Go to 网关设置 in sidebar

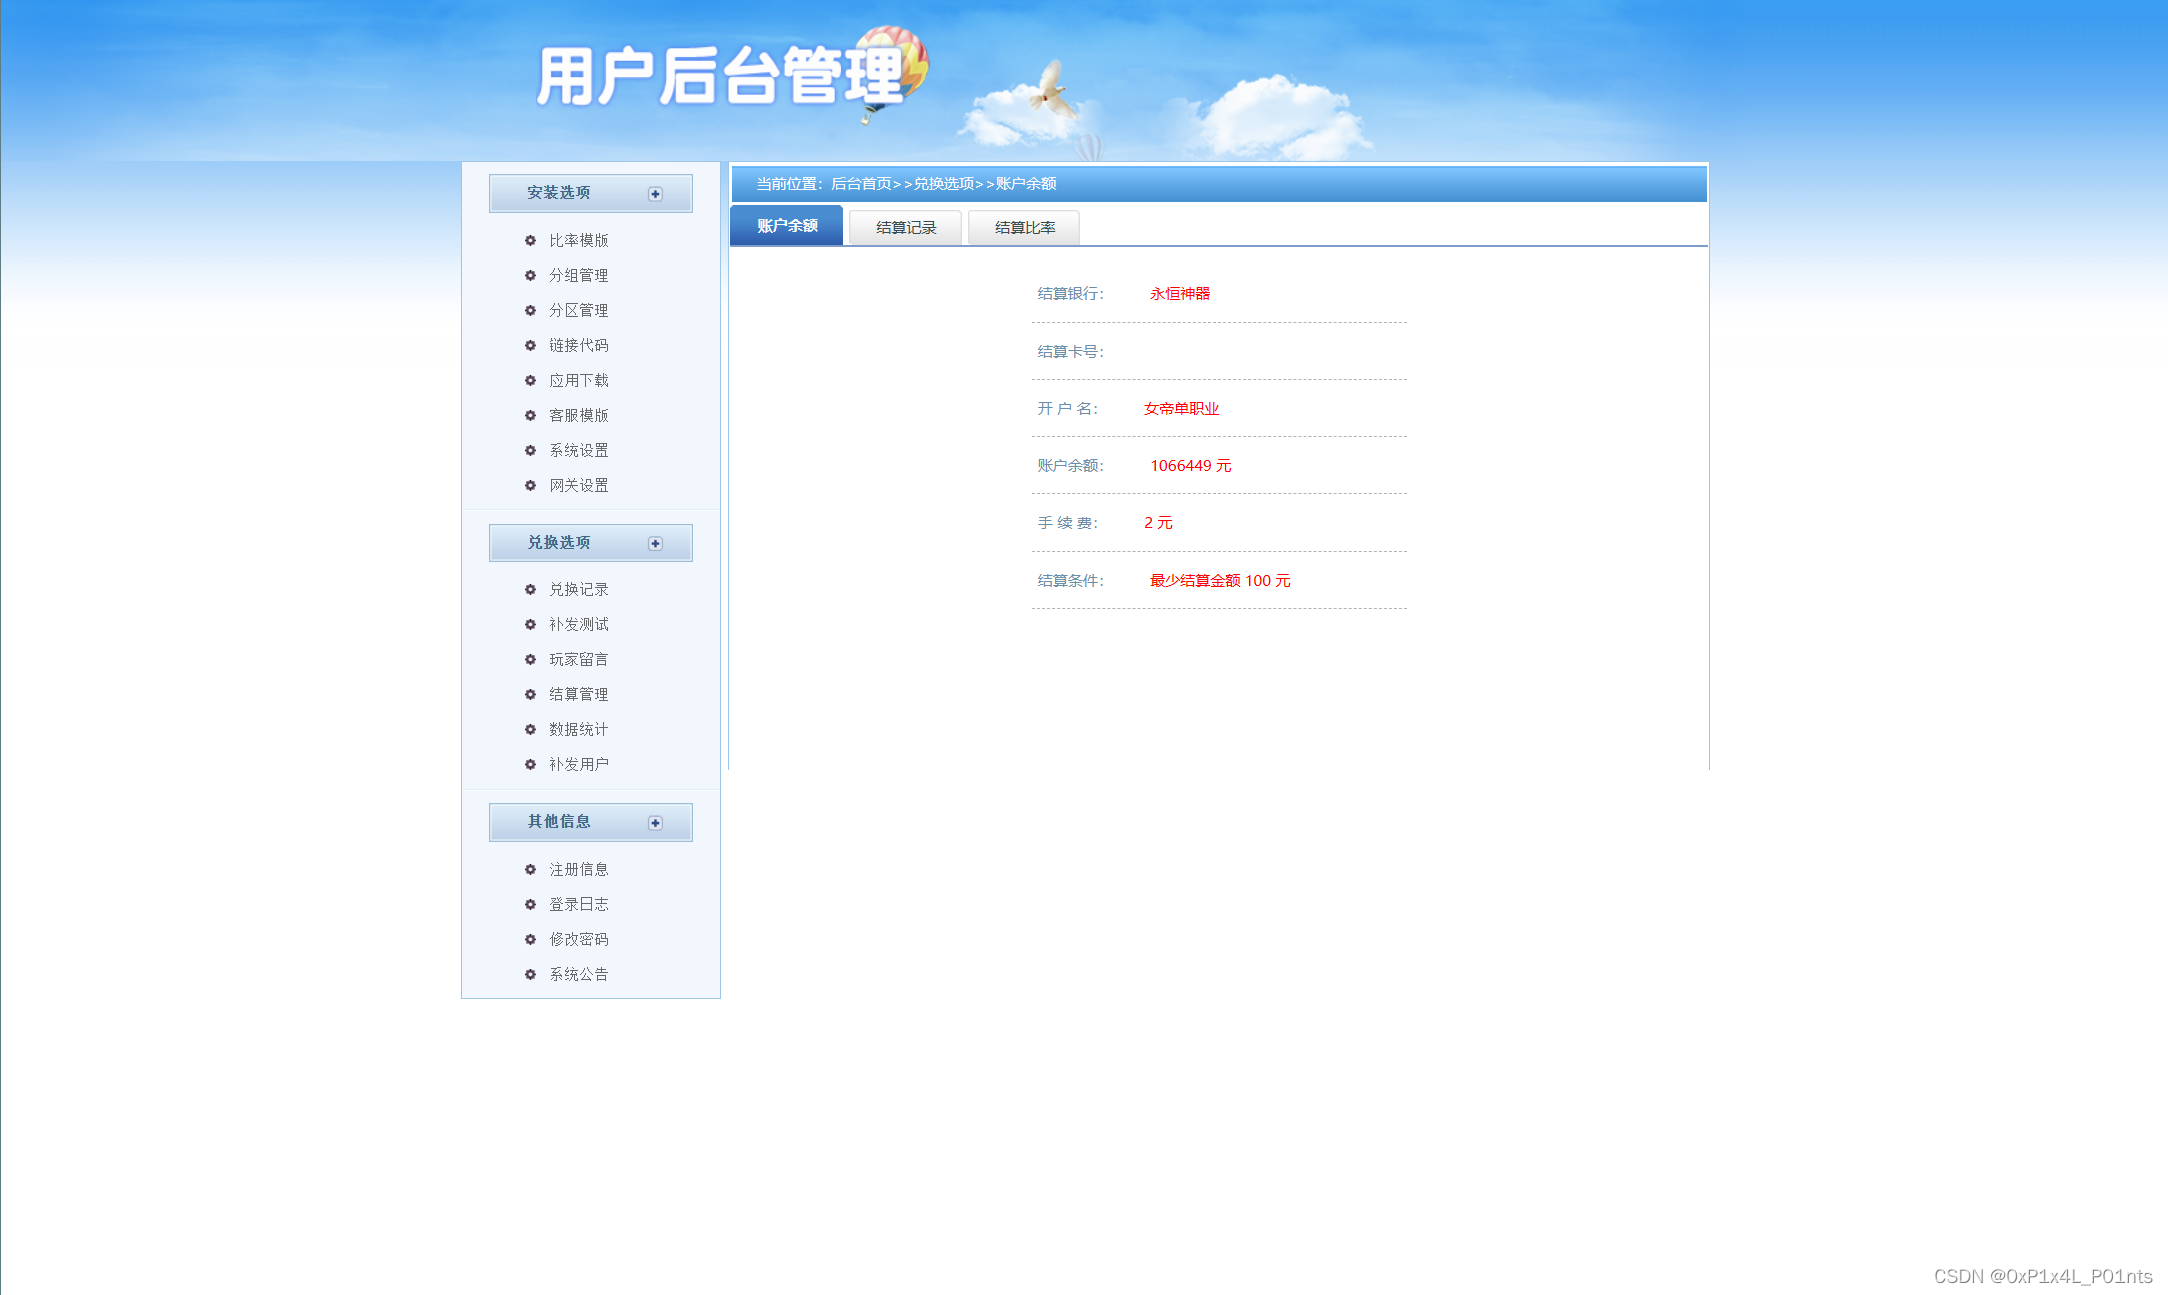pos(578,485)
